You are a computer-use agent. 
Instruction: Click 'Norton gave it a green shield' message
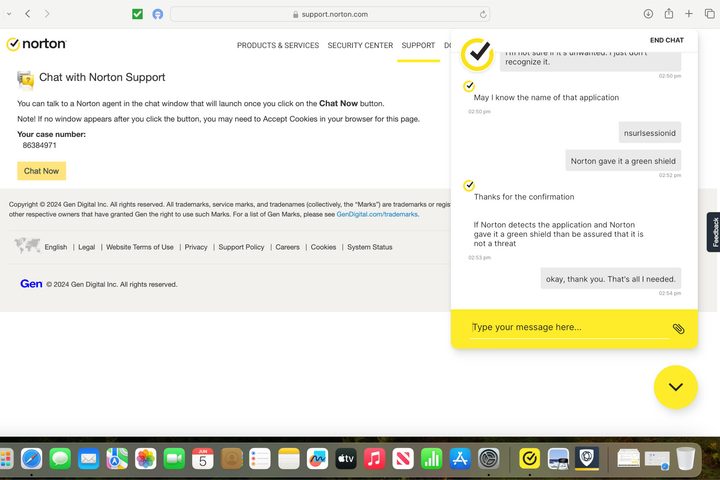(x=623, y=161)
